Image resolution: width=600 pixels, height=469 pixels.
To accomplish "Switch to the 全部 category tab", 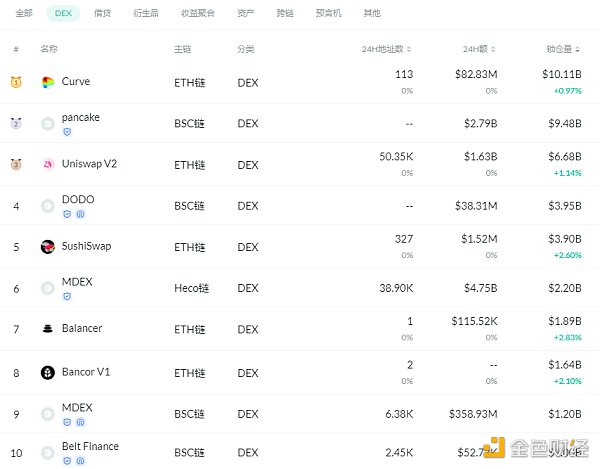I will coord(24,14).
